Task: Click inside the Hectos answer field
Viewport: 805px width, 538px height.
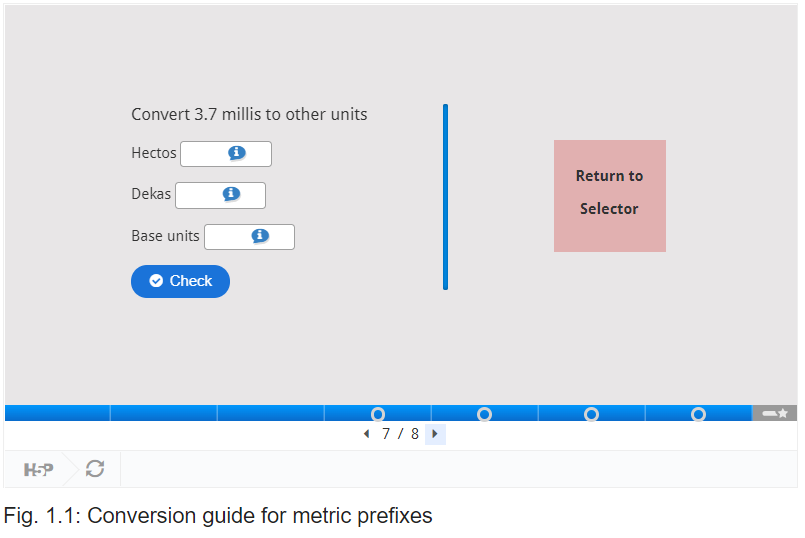Action: pyautogui.click(x=226, y=154)
